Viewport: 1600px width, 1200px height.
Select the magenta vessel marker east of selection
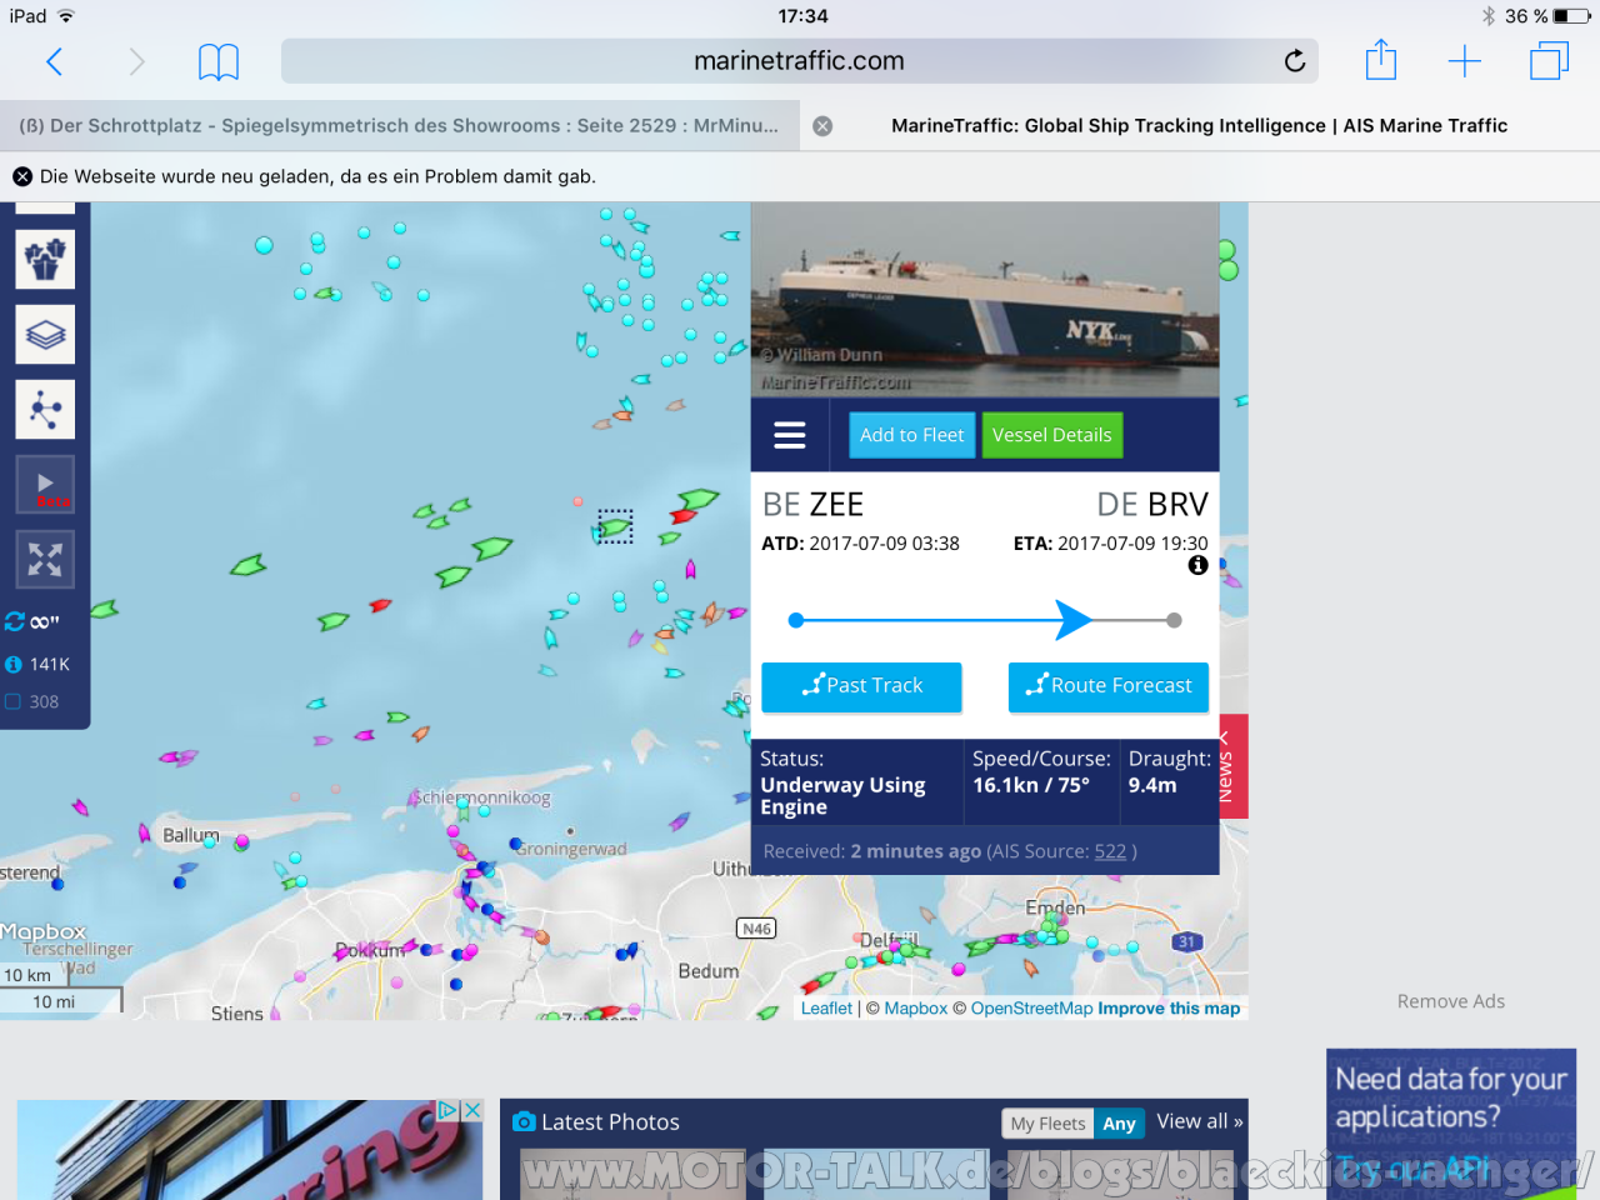tap(690, 570)
